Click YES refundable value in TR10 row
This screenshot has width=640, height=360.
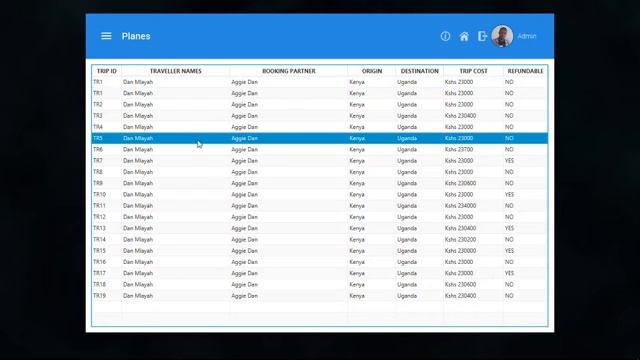coord(509,194)
